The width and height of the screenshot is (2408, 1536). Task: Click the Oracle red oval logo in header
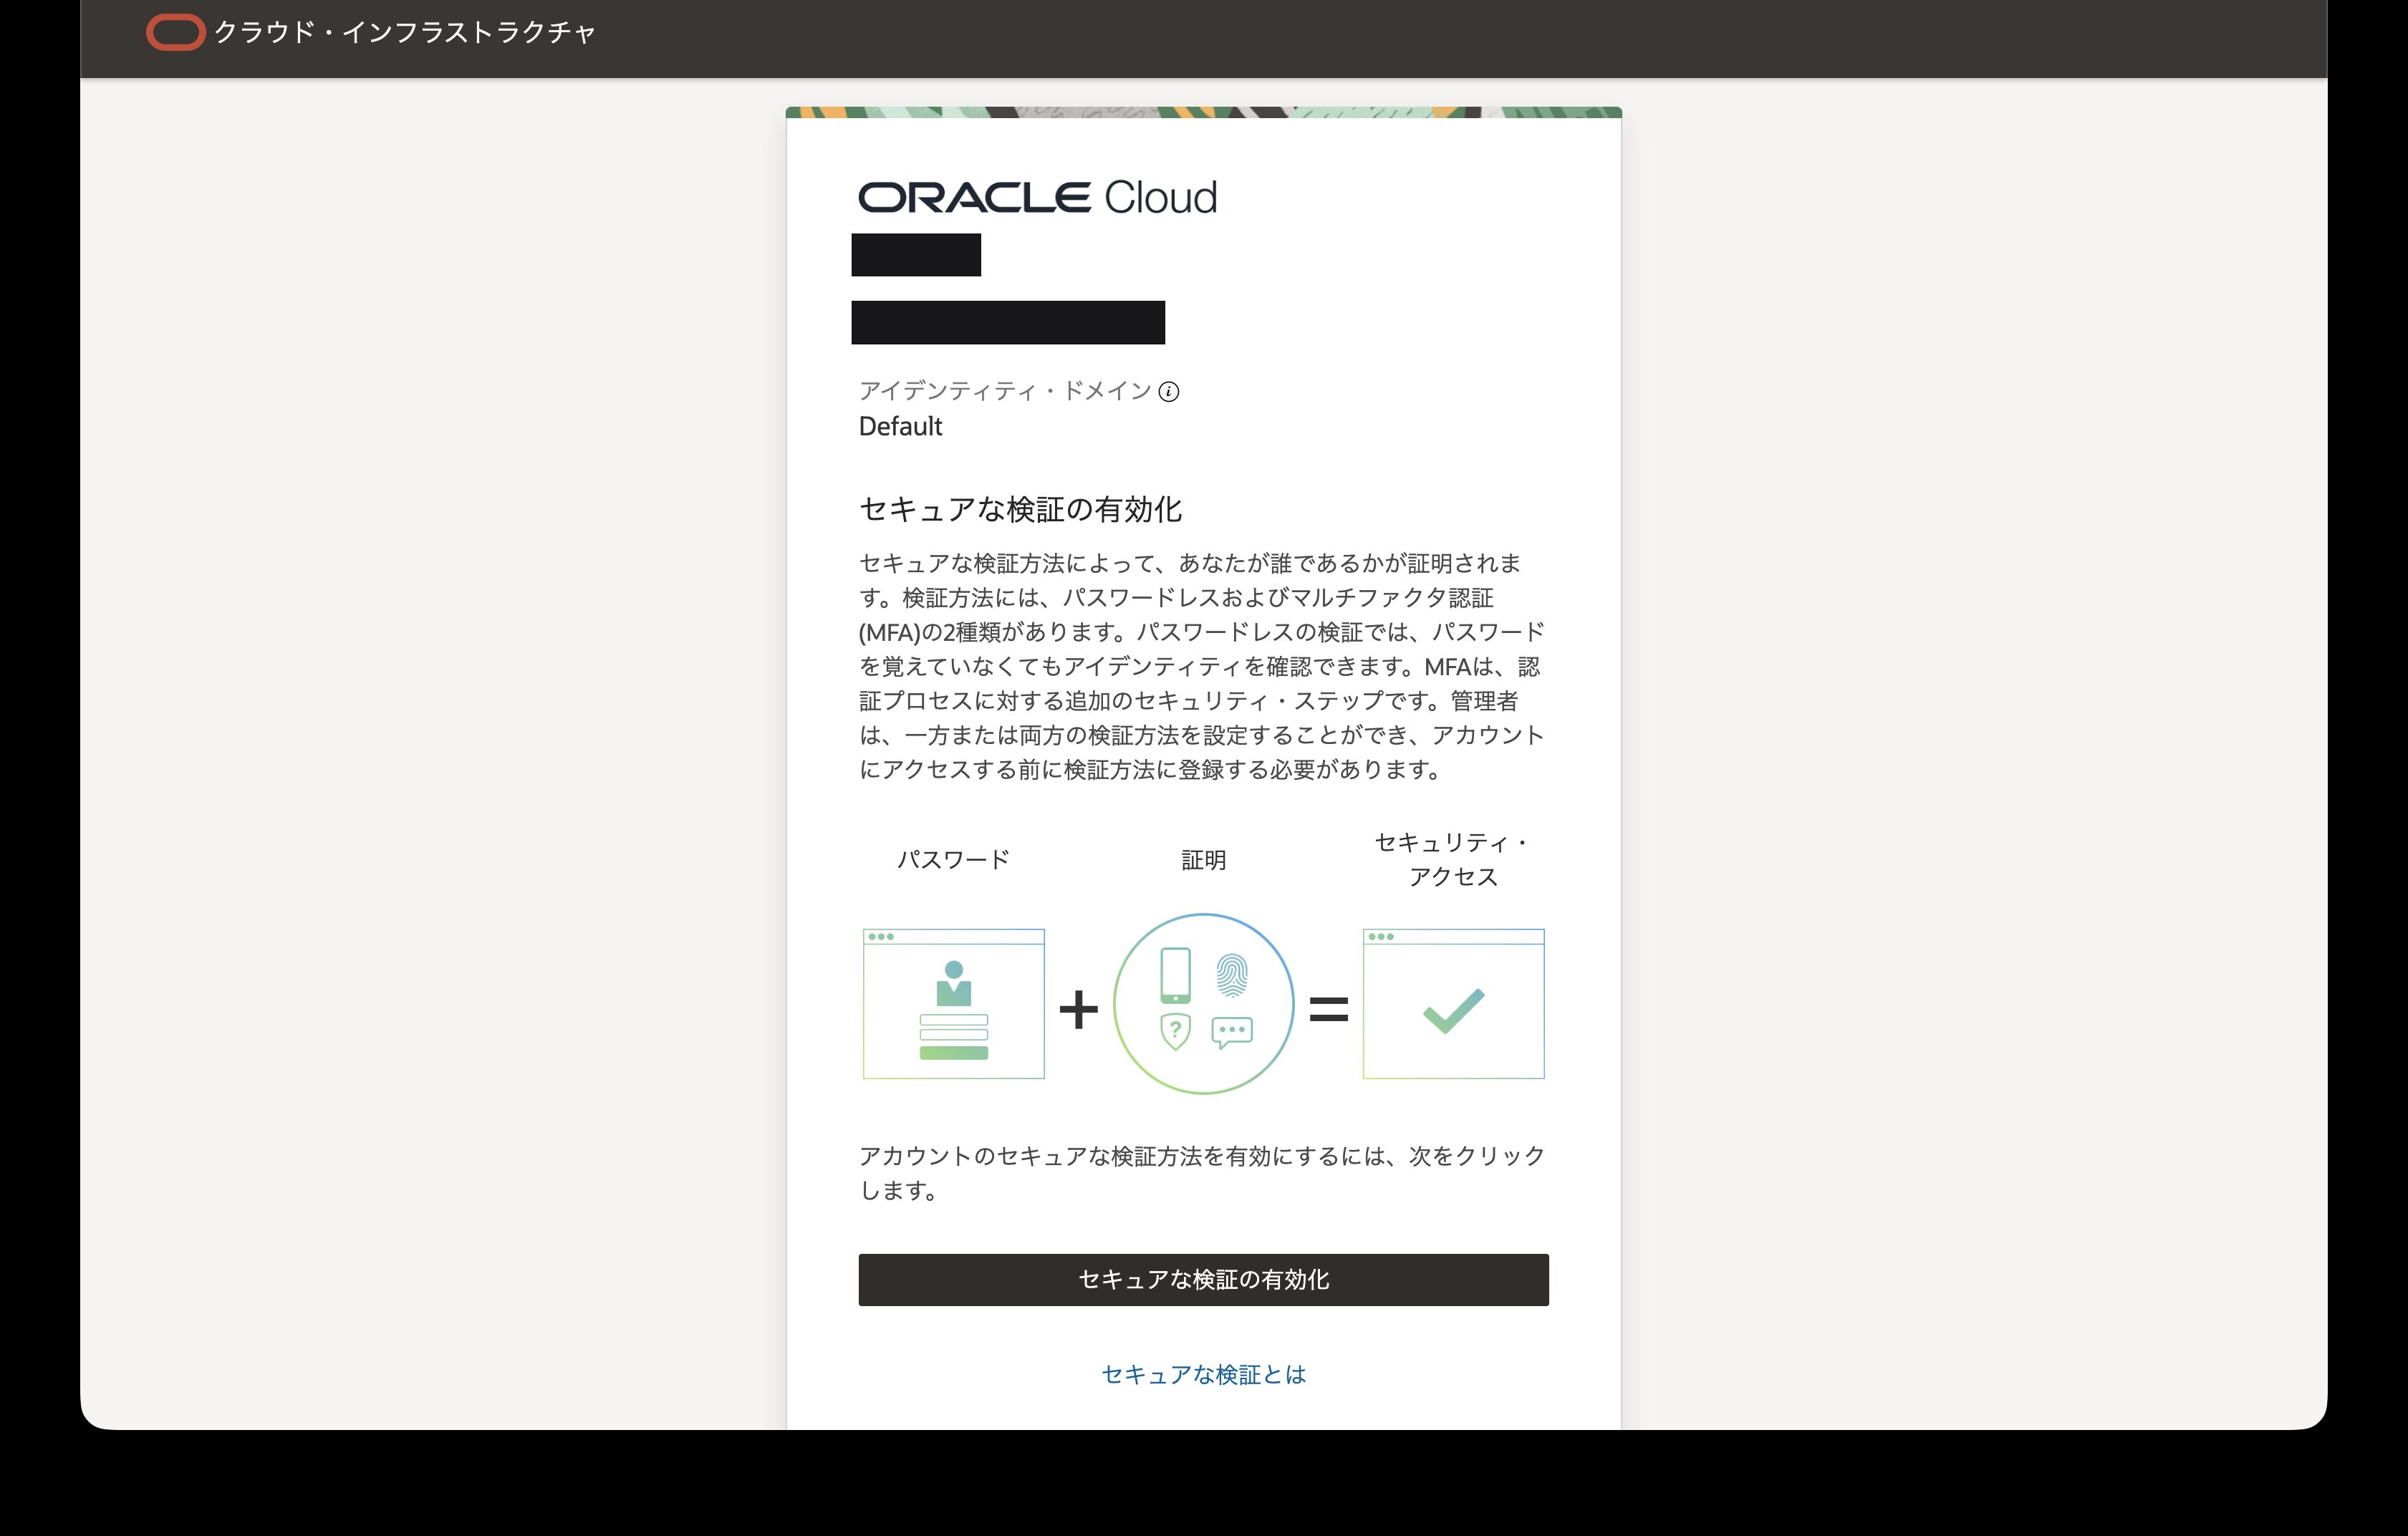(175, 32)
